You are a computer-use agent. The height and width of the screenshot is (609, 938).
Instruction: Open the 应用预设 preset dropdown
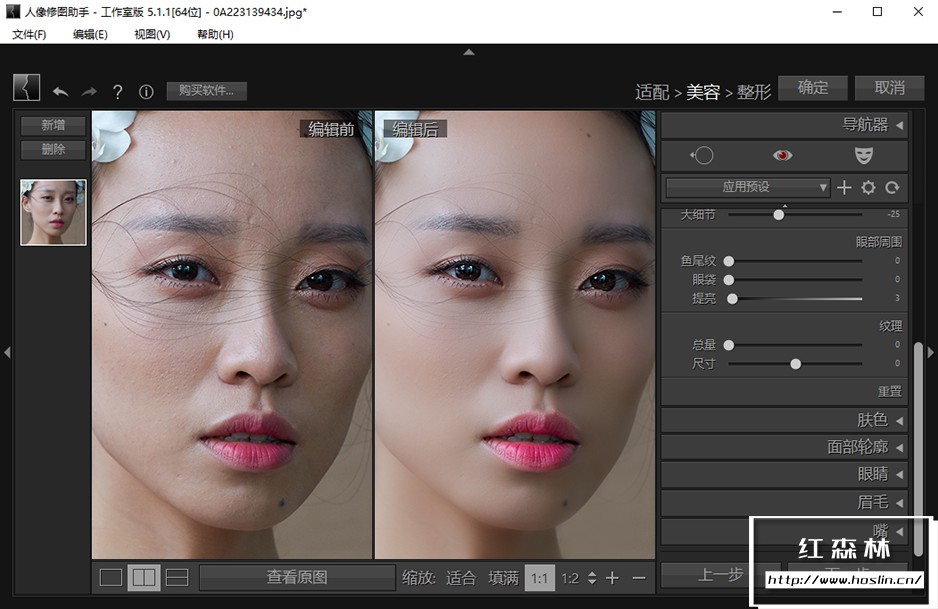click(x=748, y=187)
